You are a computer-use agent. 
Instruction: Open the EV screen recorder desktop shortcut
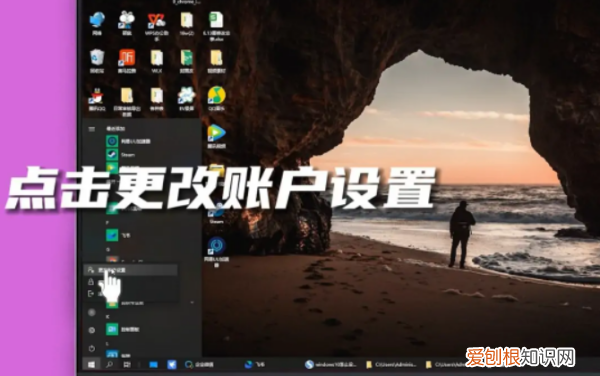pos(186,99)
